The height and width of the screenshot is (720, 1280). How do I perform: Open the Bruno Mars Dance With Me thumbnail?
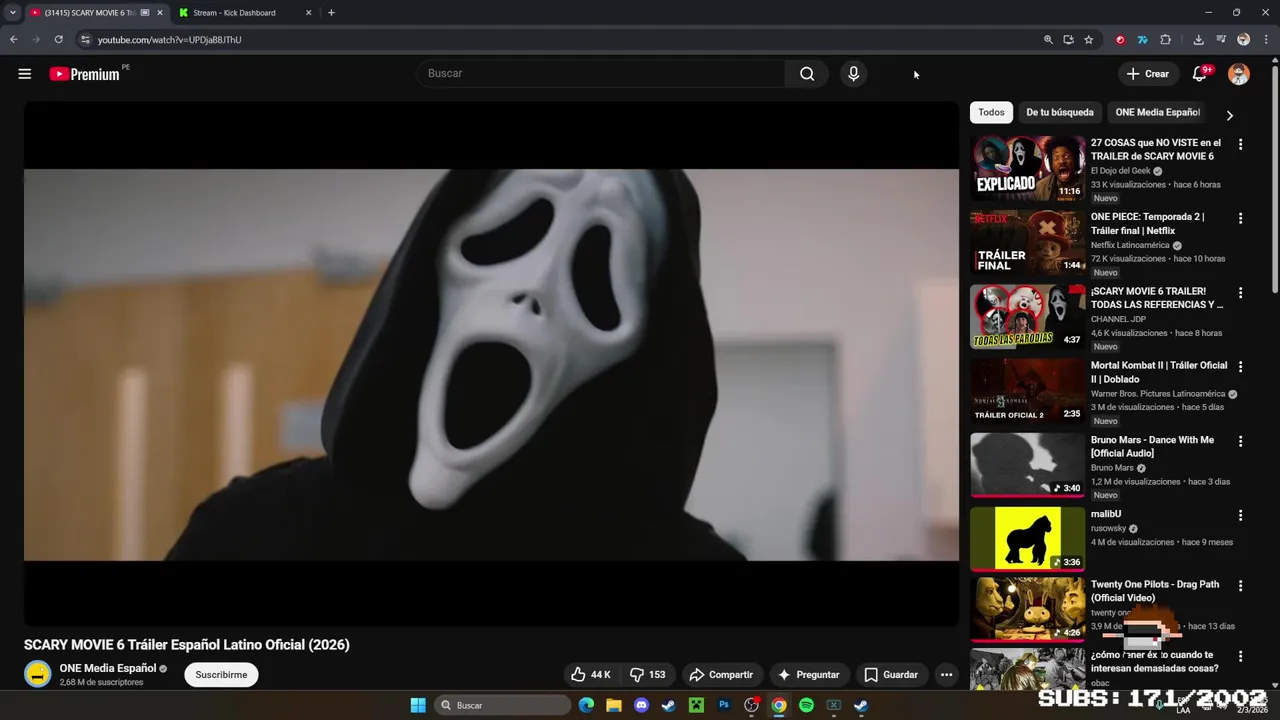click(x=1027, y=465)
